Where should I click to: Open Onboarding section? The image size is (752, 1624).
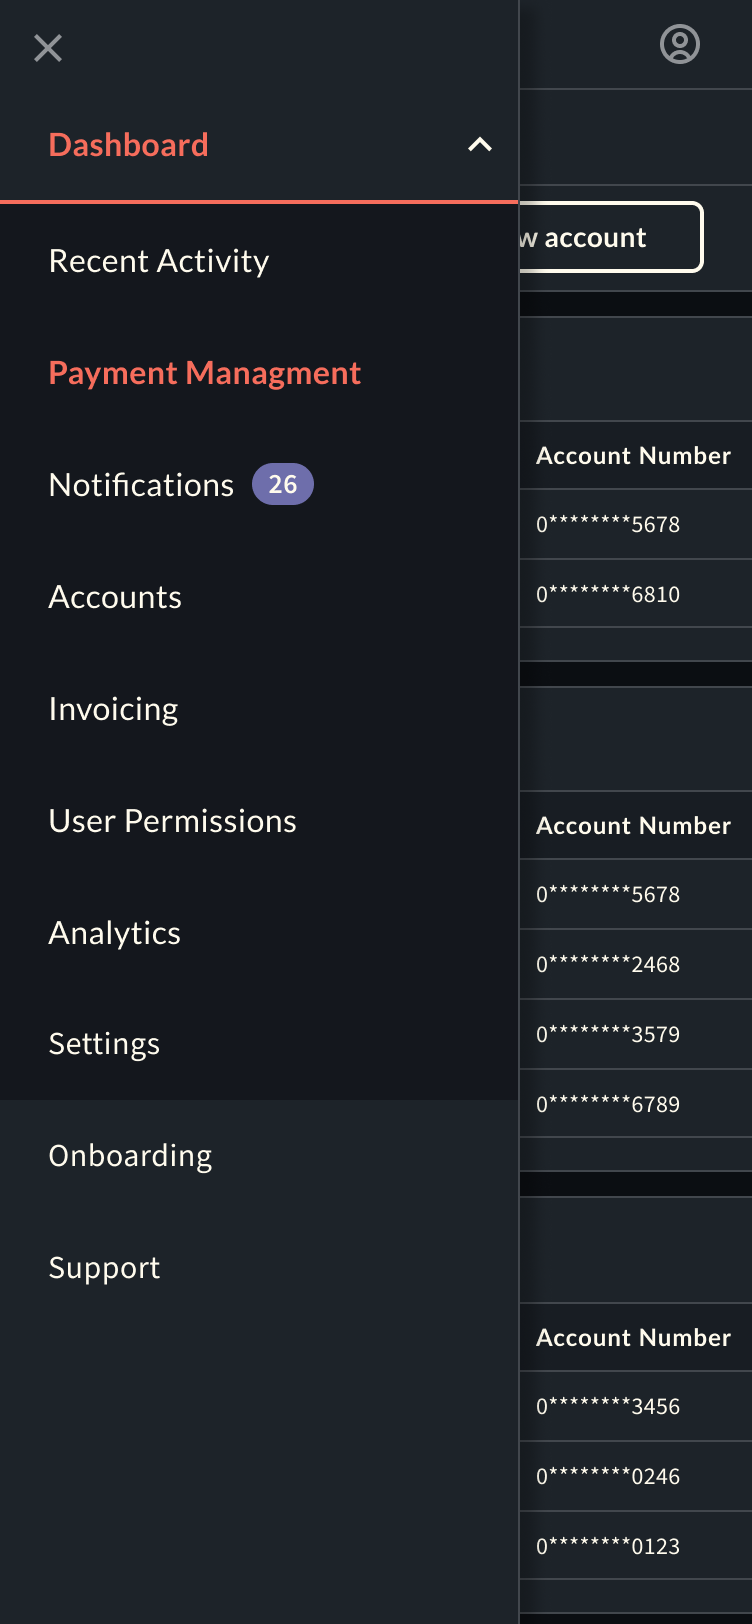(130, 1156)
